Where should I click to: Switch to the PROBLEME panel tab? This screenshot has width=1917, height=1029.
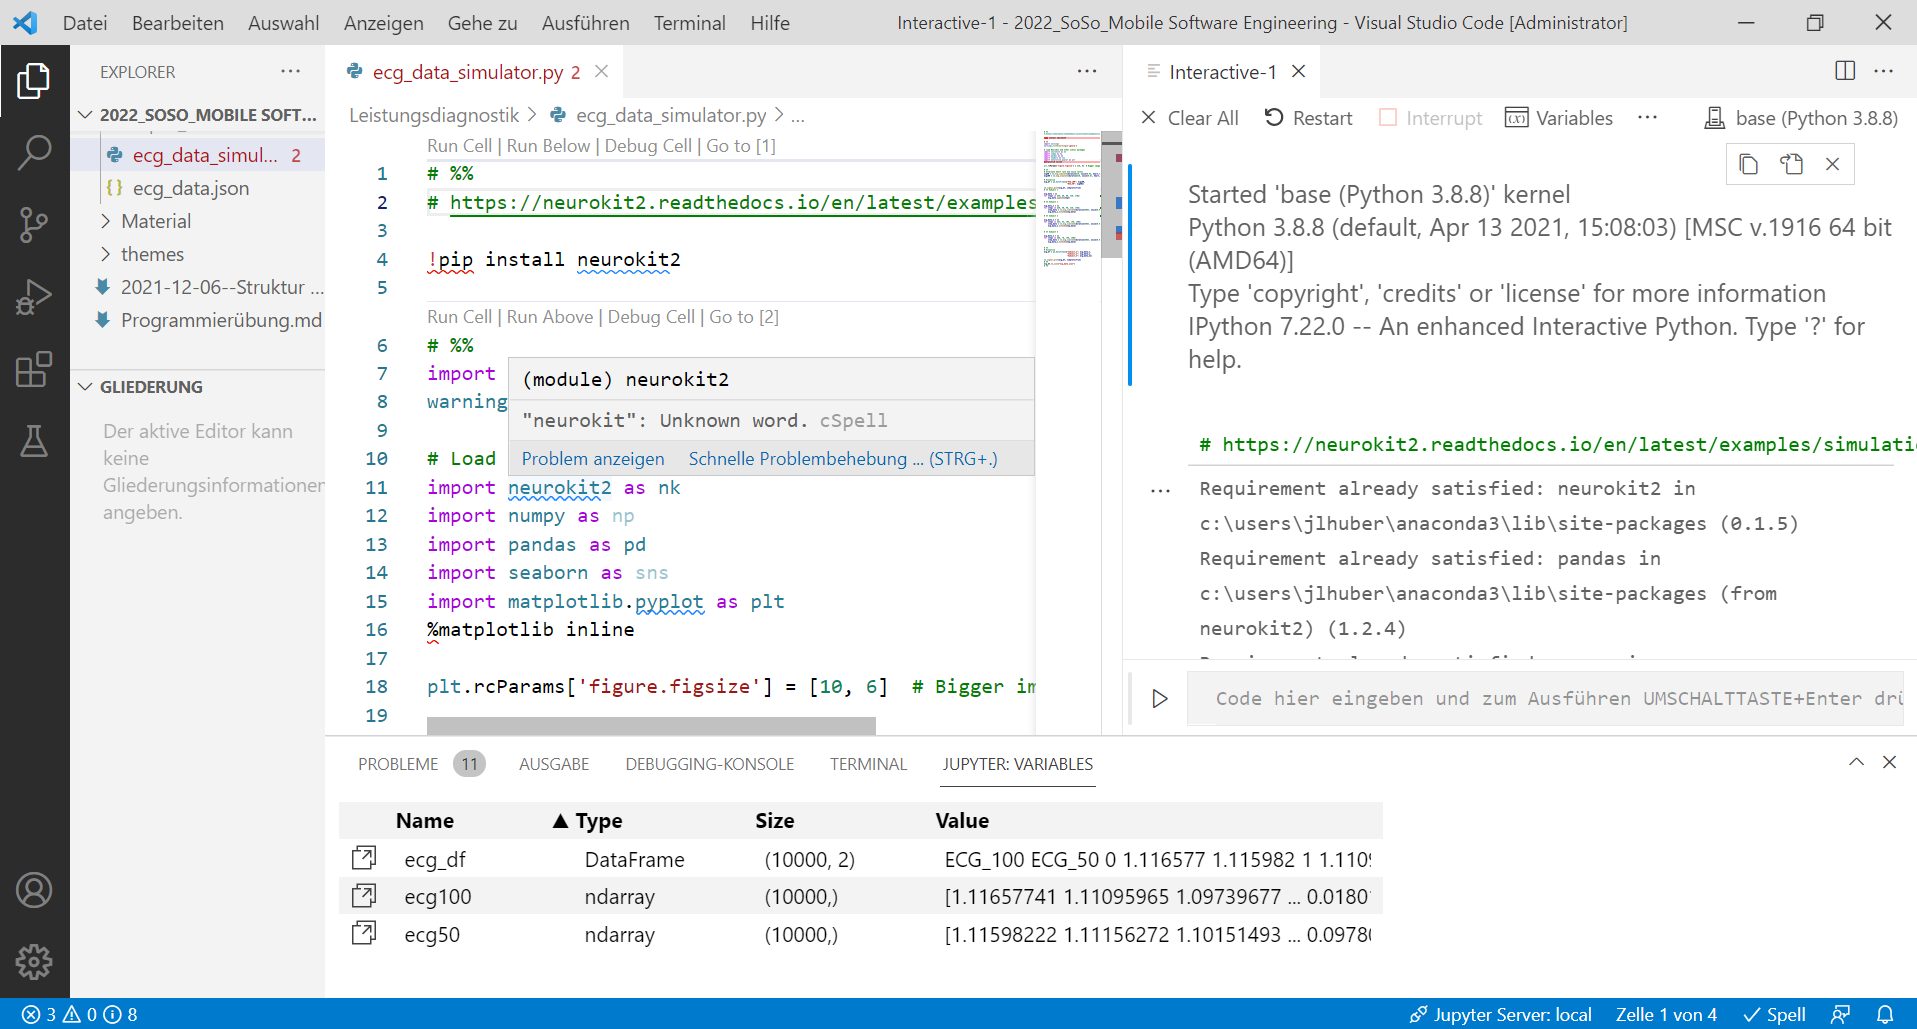(x=421, y=764)
